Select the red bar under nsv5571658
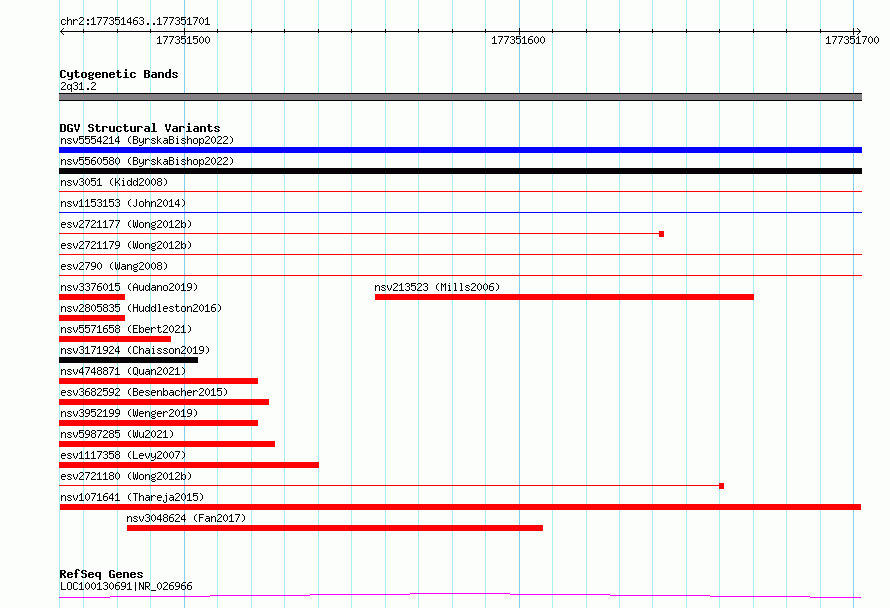 [x=115, y=339]
